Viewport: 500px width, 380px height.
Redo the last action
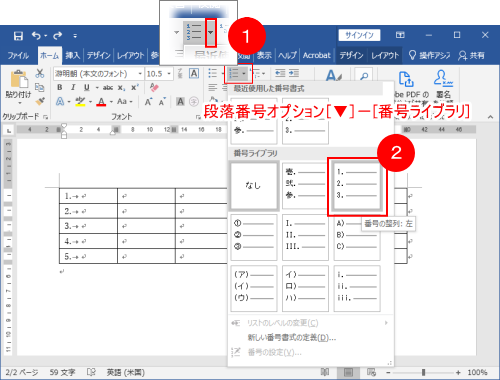click(x=58, y=35)
